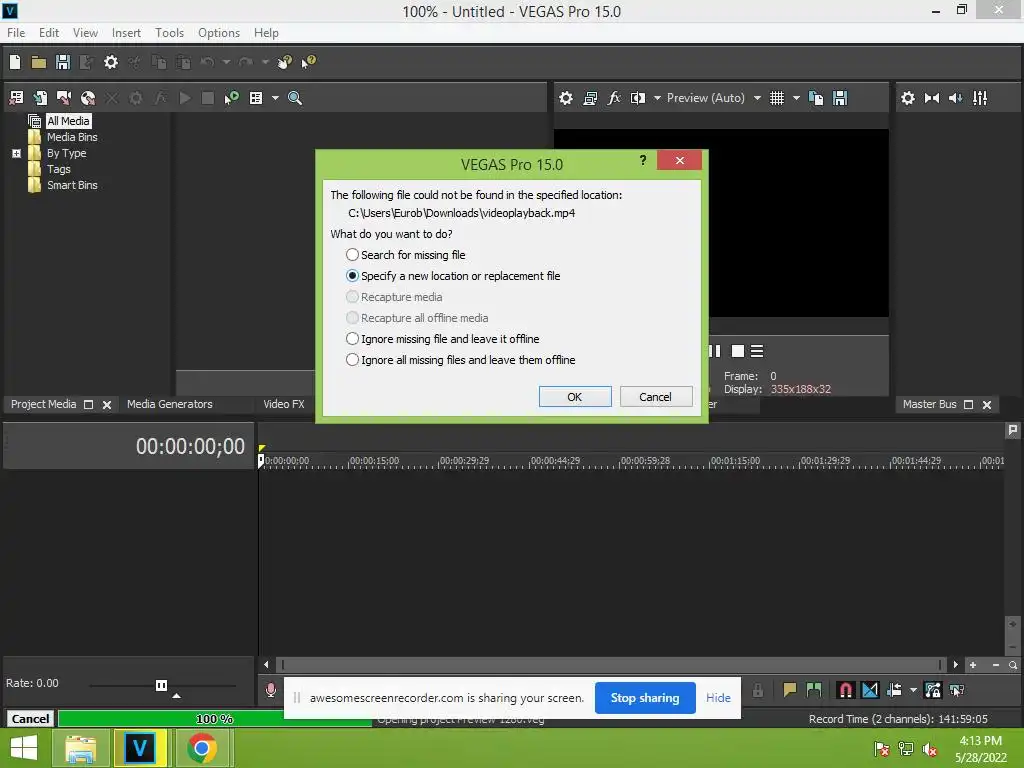Click the Dim Output speaker icon
1024x768 pixels.
[x=955, y=98]
